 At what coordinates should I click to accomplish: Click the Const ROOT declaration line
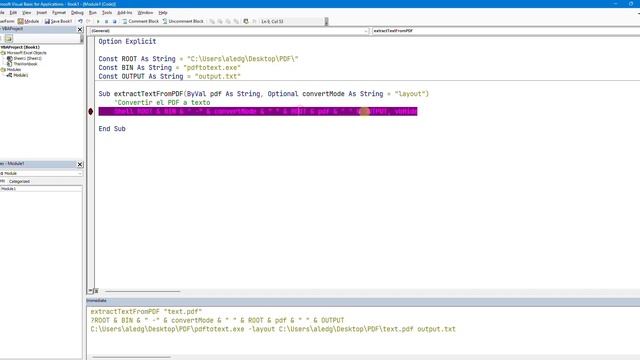[x=198, y=59]
